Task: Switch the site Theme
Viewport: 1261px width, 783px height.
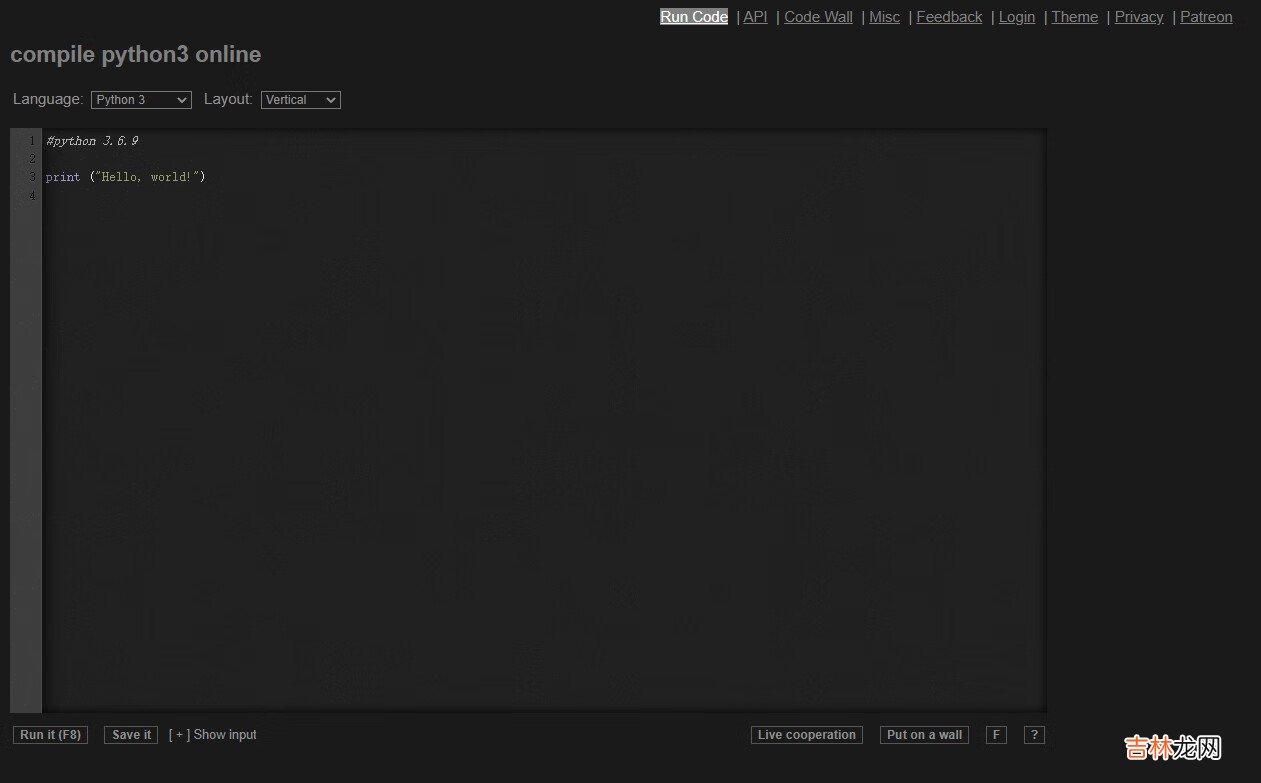Action: click(x=1074, y=17)
